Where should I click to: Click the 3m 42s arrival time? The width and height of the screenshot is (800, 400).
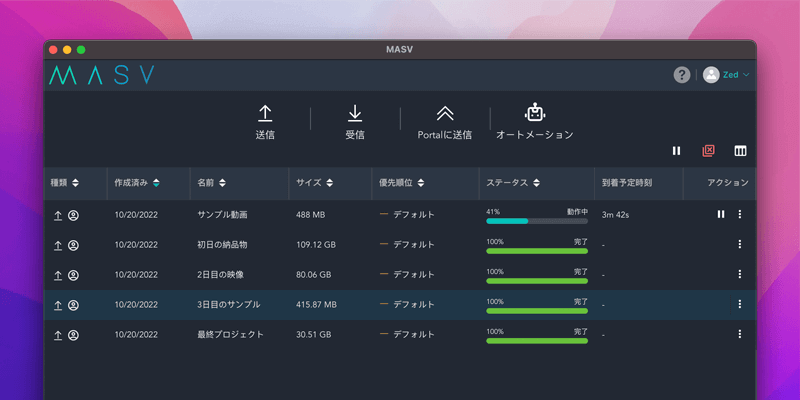615,215
